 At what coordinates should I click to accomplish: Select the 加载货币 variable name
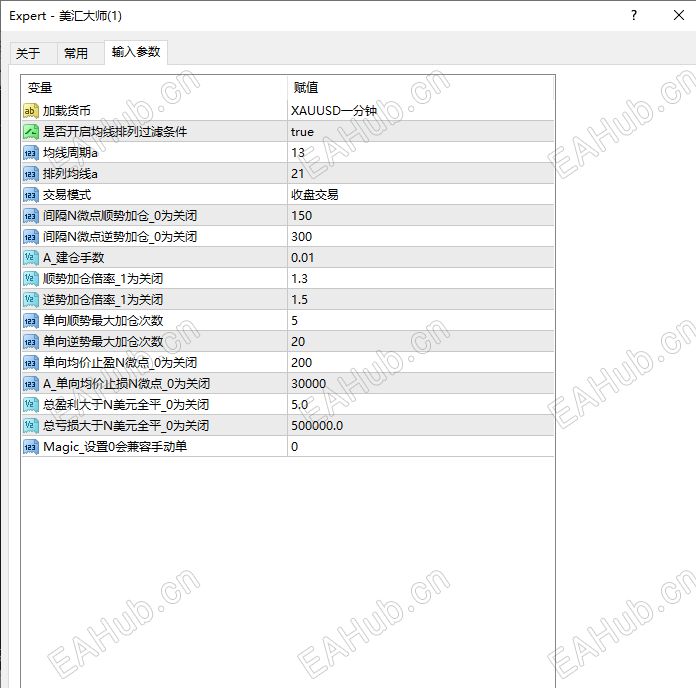67,111
